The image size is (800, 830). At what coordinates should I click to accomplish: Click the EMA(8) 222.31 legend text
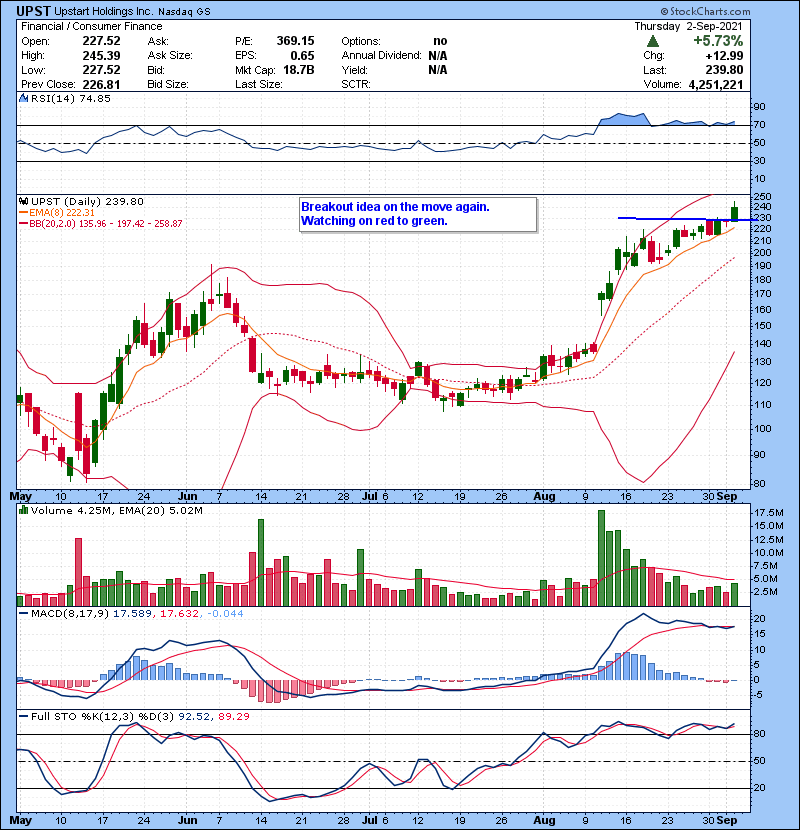tap(62, 212)
